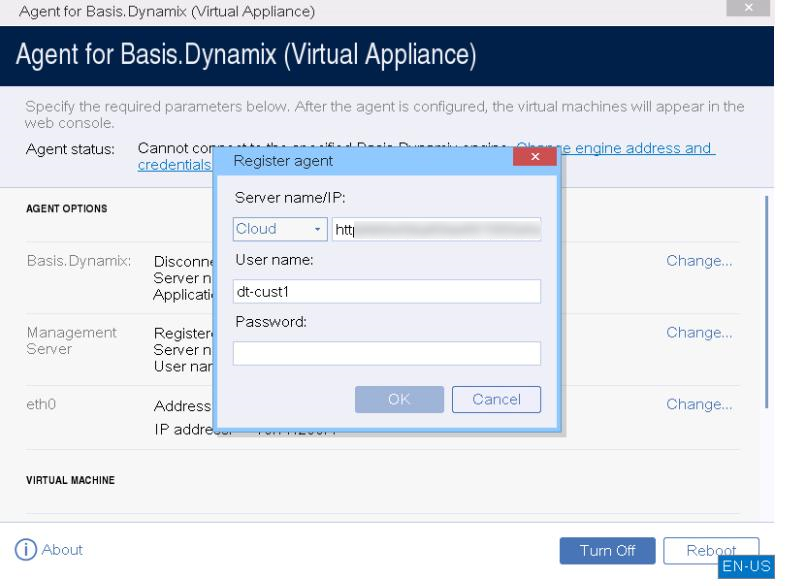Click the About info icon

26,549
